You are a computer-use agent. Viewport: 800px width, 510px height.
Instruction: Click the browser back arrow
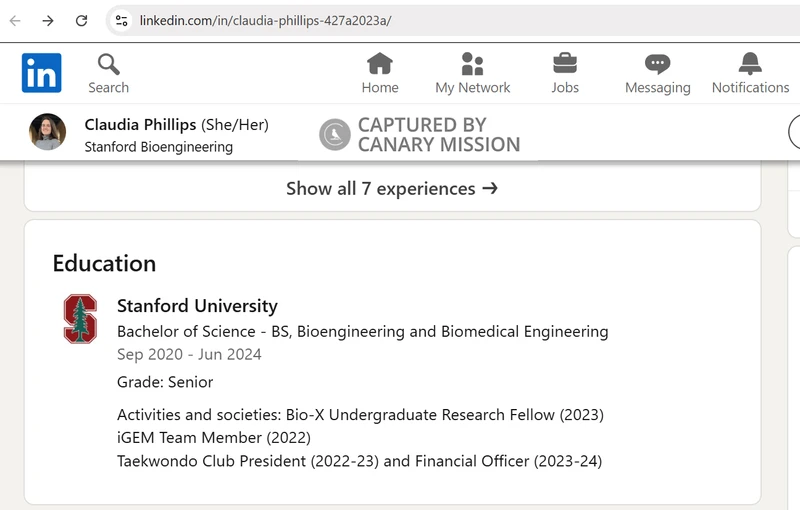pyautogui.click(x=15, y=21)
